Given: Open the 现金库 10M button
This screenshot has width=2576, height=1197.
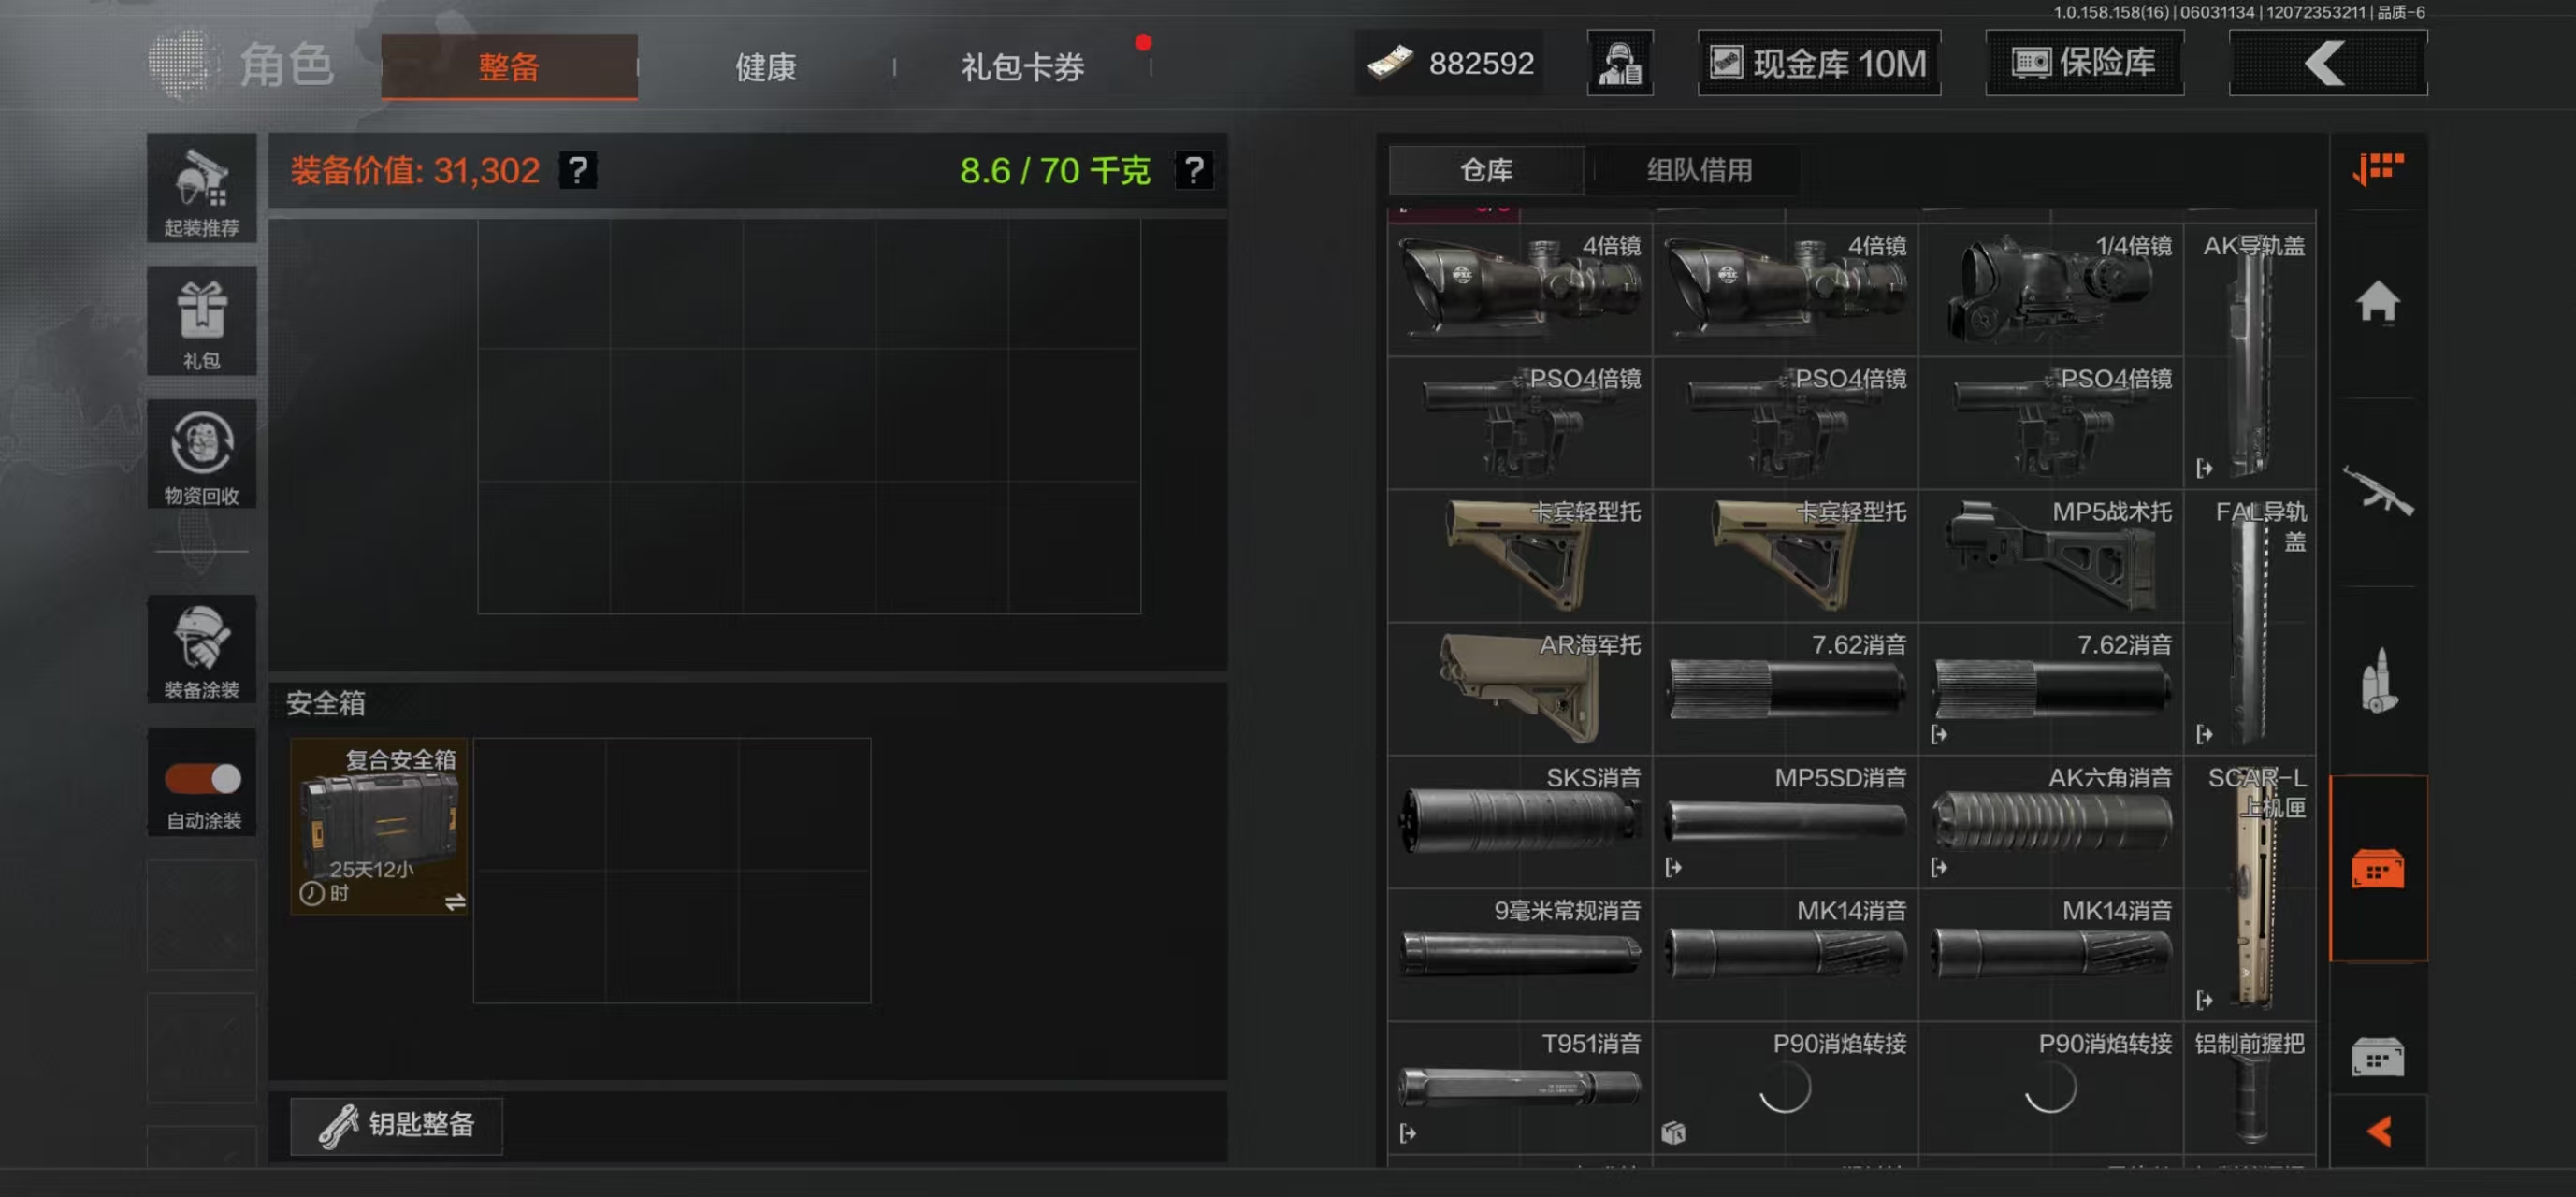Looking at the screenshot, I should 1818,63.
